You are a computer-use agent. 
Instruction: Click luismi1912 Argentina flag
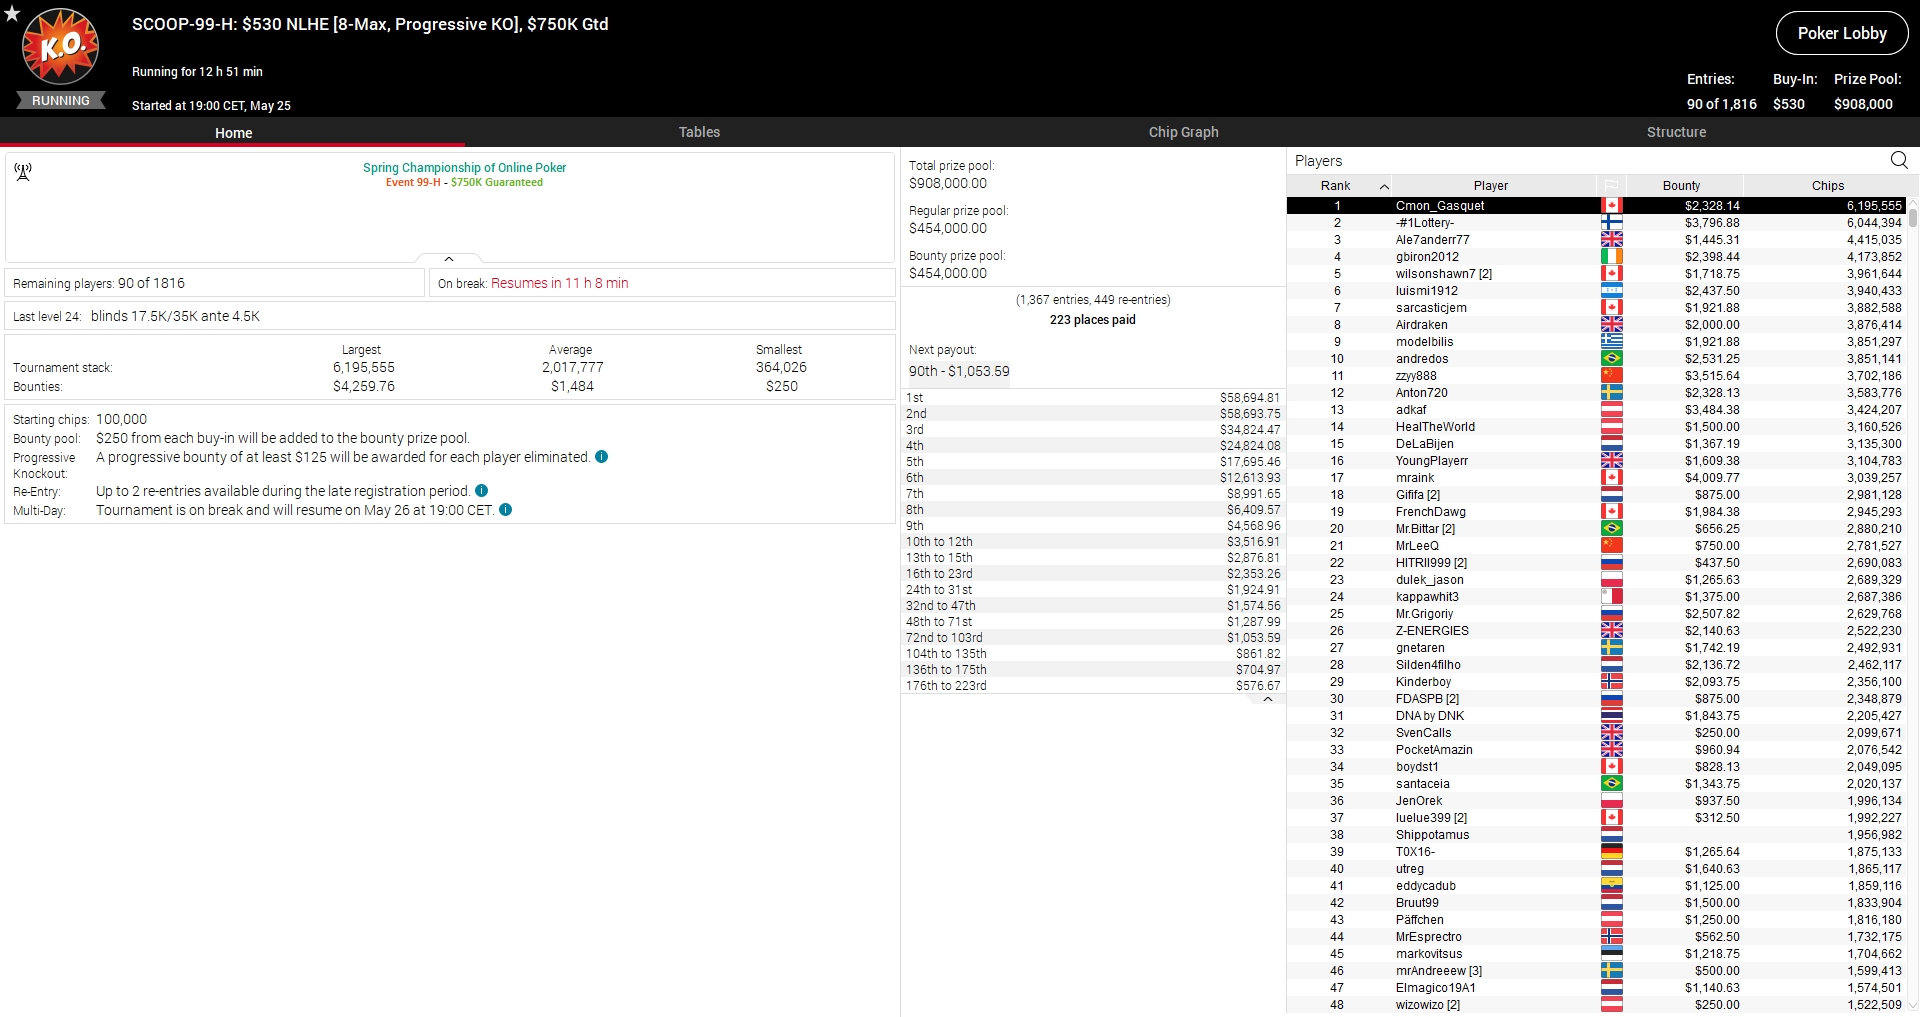pyautogui.click(x=1611, y=291)
